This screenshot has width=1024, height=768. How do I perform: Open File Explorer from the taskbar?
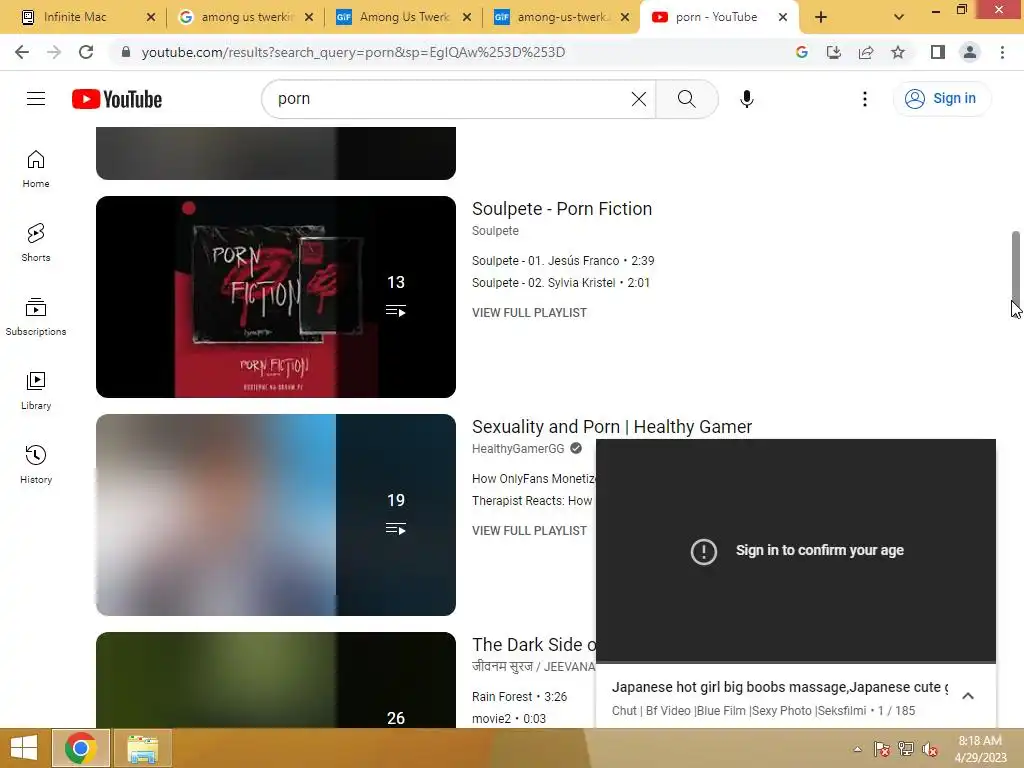(x=142, y=748)
